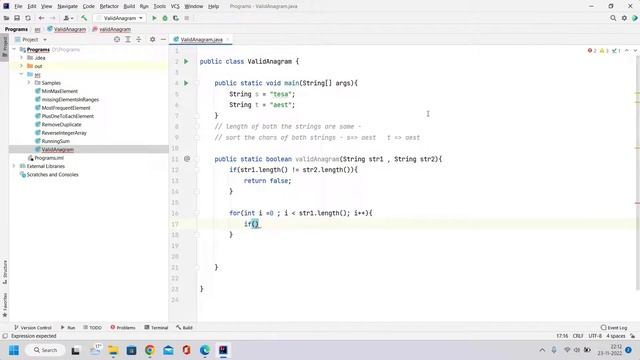Click the Reload from disk icon
The height and width of the screenshot is (360, 640).
(28, 18)
